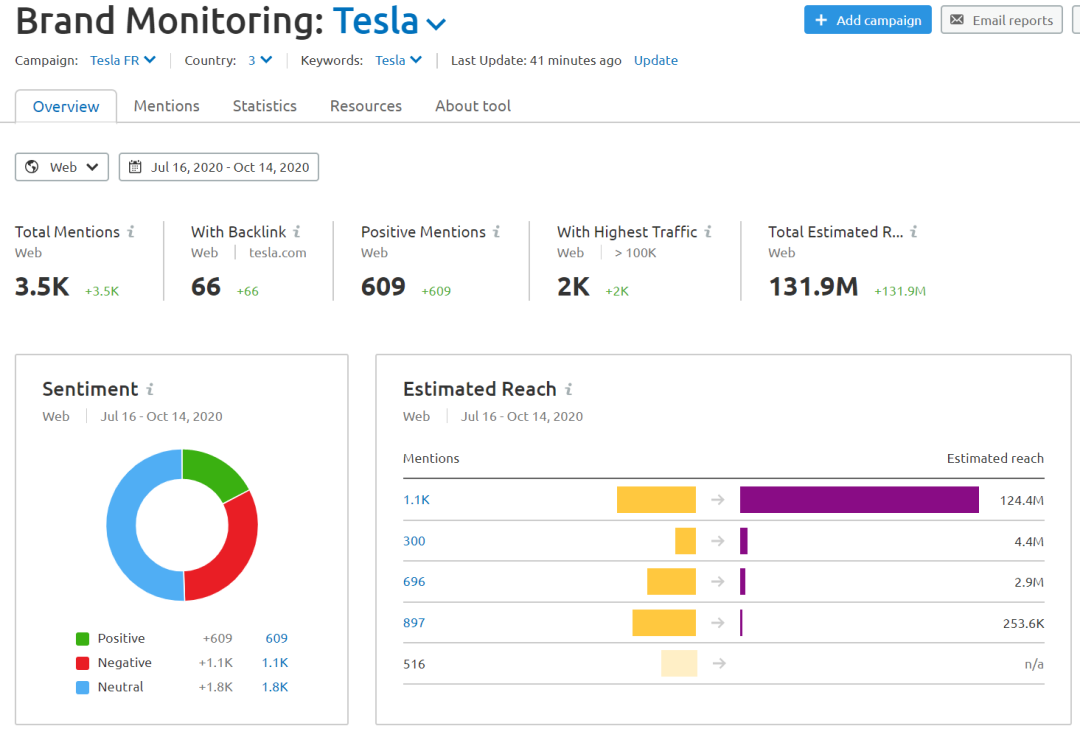This screenshot has width=1080, height=740.
Task: Open the Statistics tab
Action: click(x=264, y=106)
